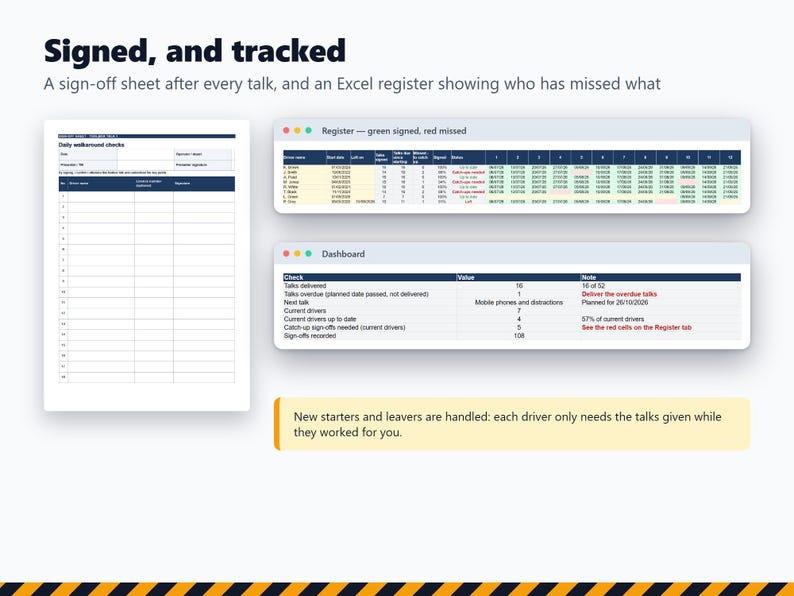Click 'See the red cells on the Register tab'
Viewport: 794px width, 596px height.
click(637, 327)
